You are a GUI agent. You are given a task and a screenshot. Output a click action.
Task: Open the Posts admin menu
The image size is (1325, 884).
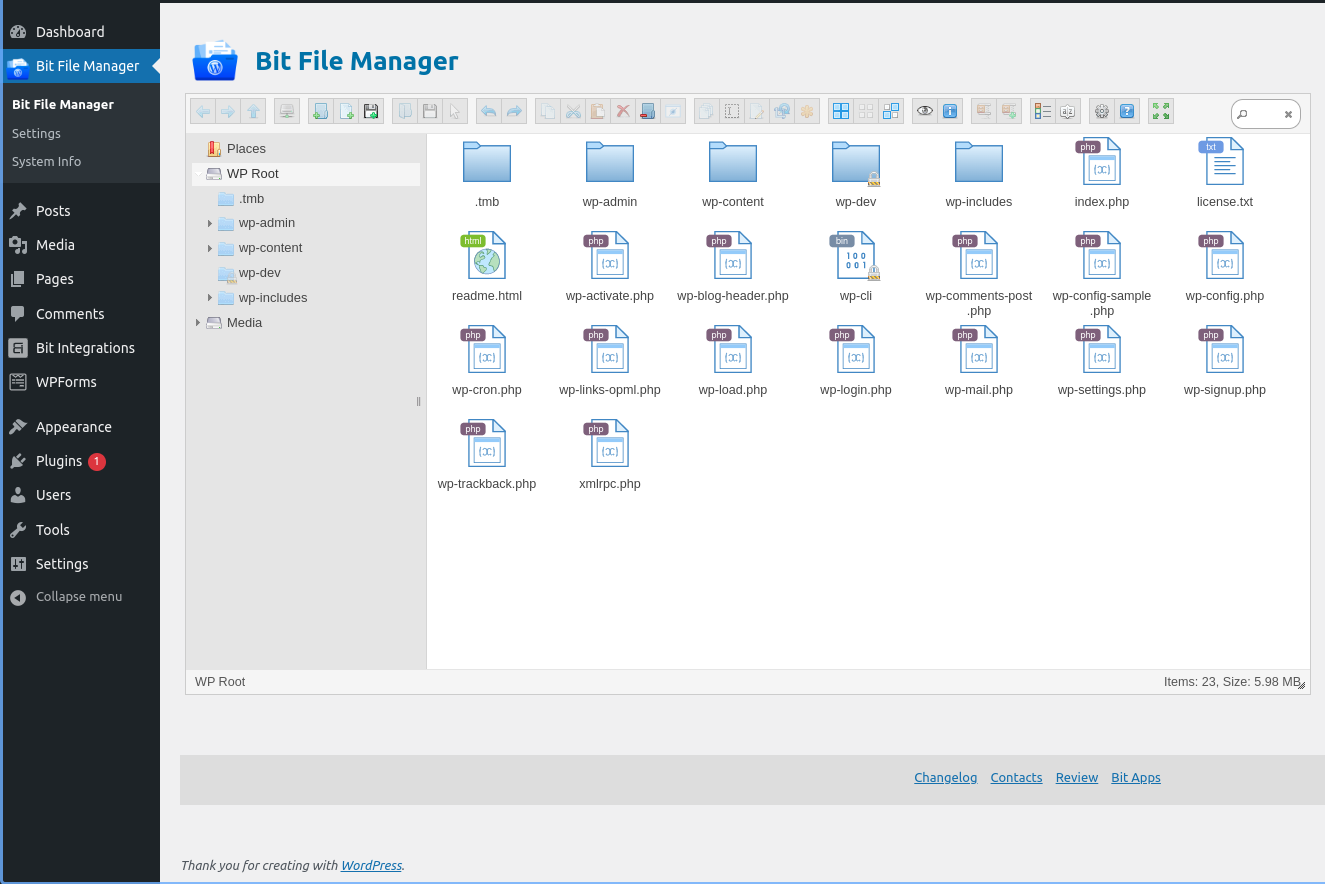click(80, 211)
